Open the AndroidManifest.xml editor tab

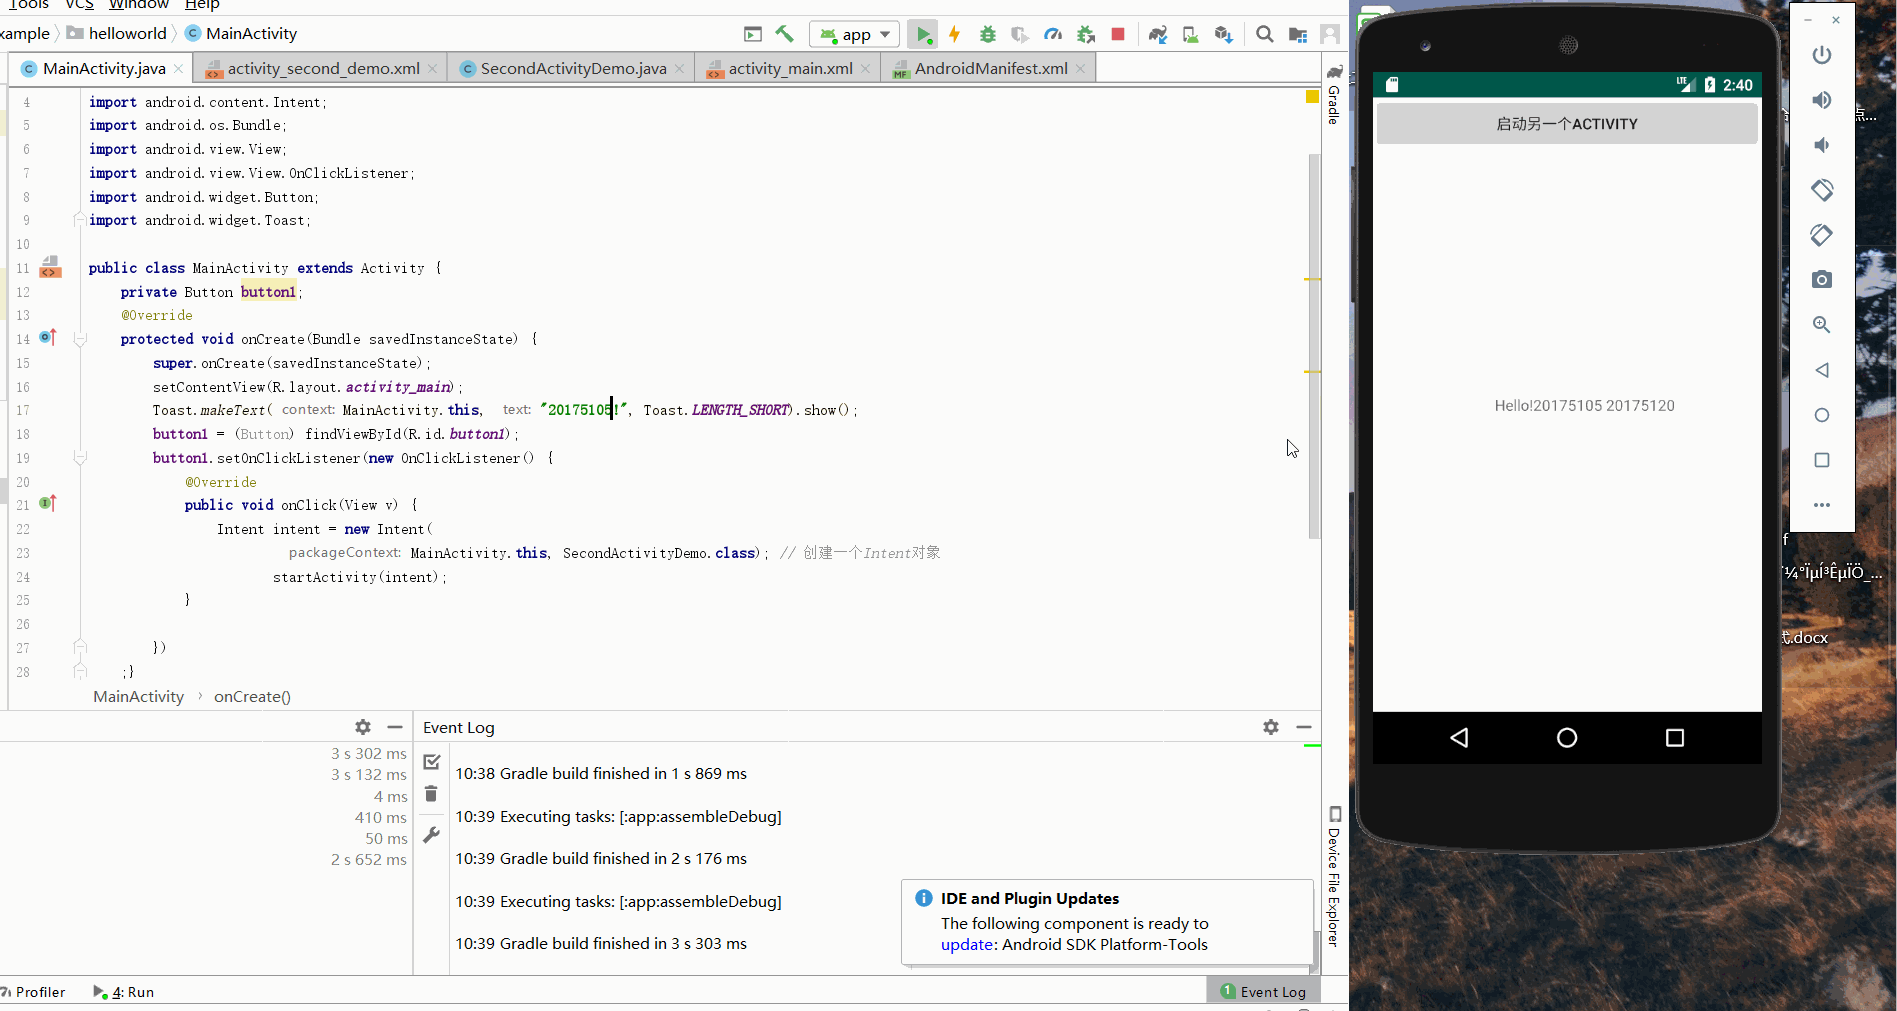click(990, 68)
